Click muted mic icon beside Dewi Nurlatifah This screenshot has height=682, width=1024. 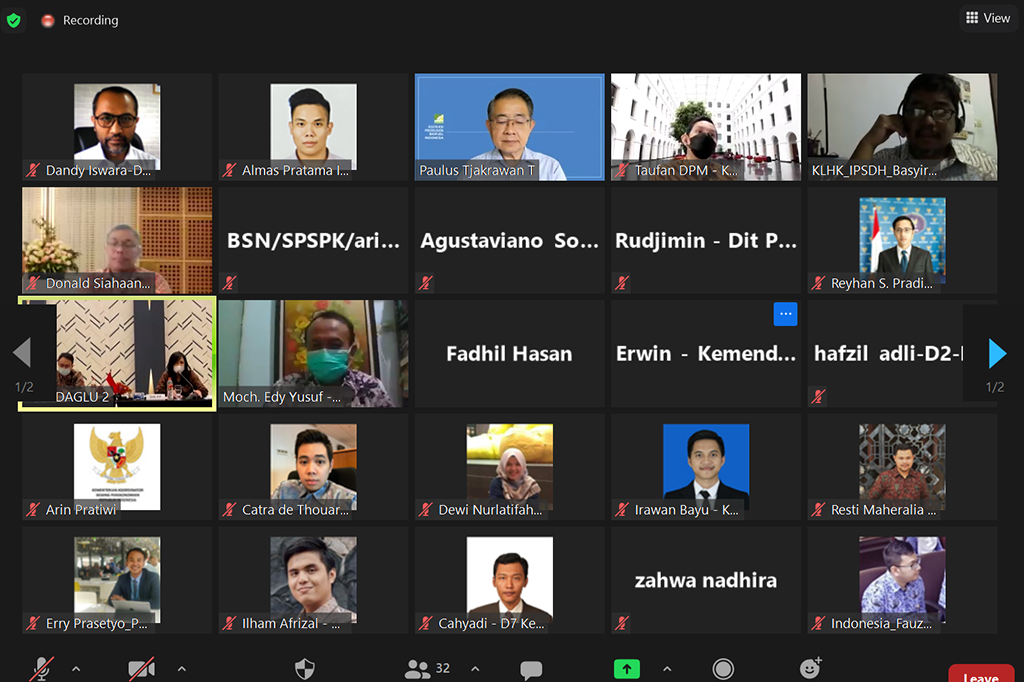(x=426, y=510)
